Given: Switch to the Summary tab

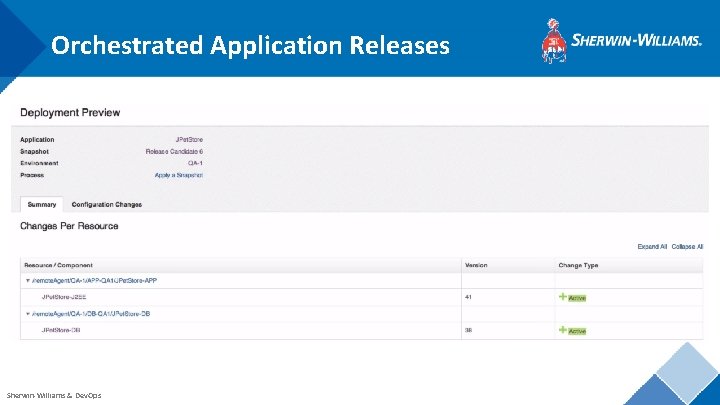Looking at the screenshot, I should pos(42,204).
